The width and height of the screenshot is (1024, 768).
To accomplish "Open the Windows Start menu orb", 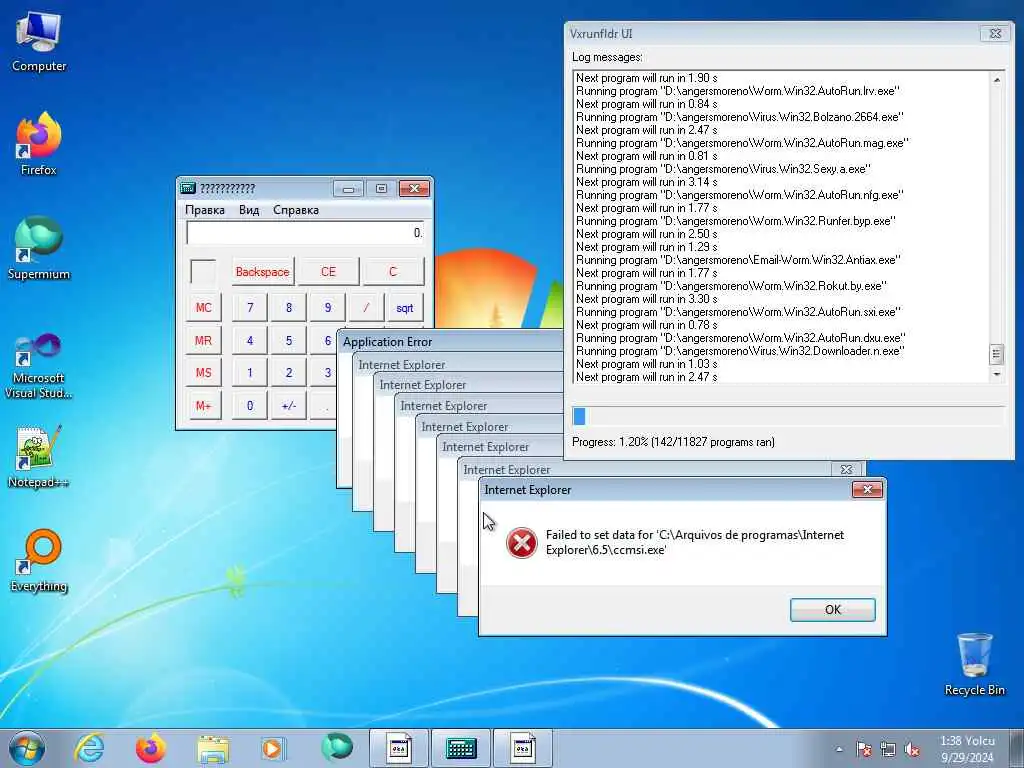I will (x=27, y=748).
